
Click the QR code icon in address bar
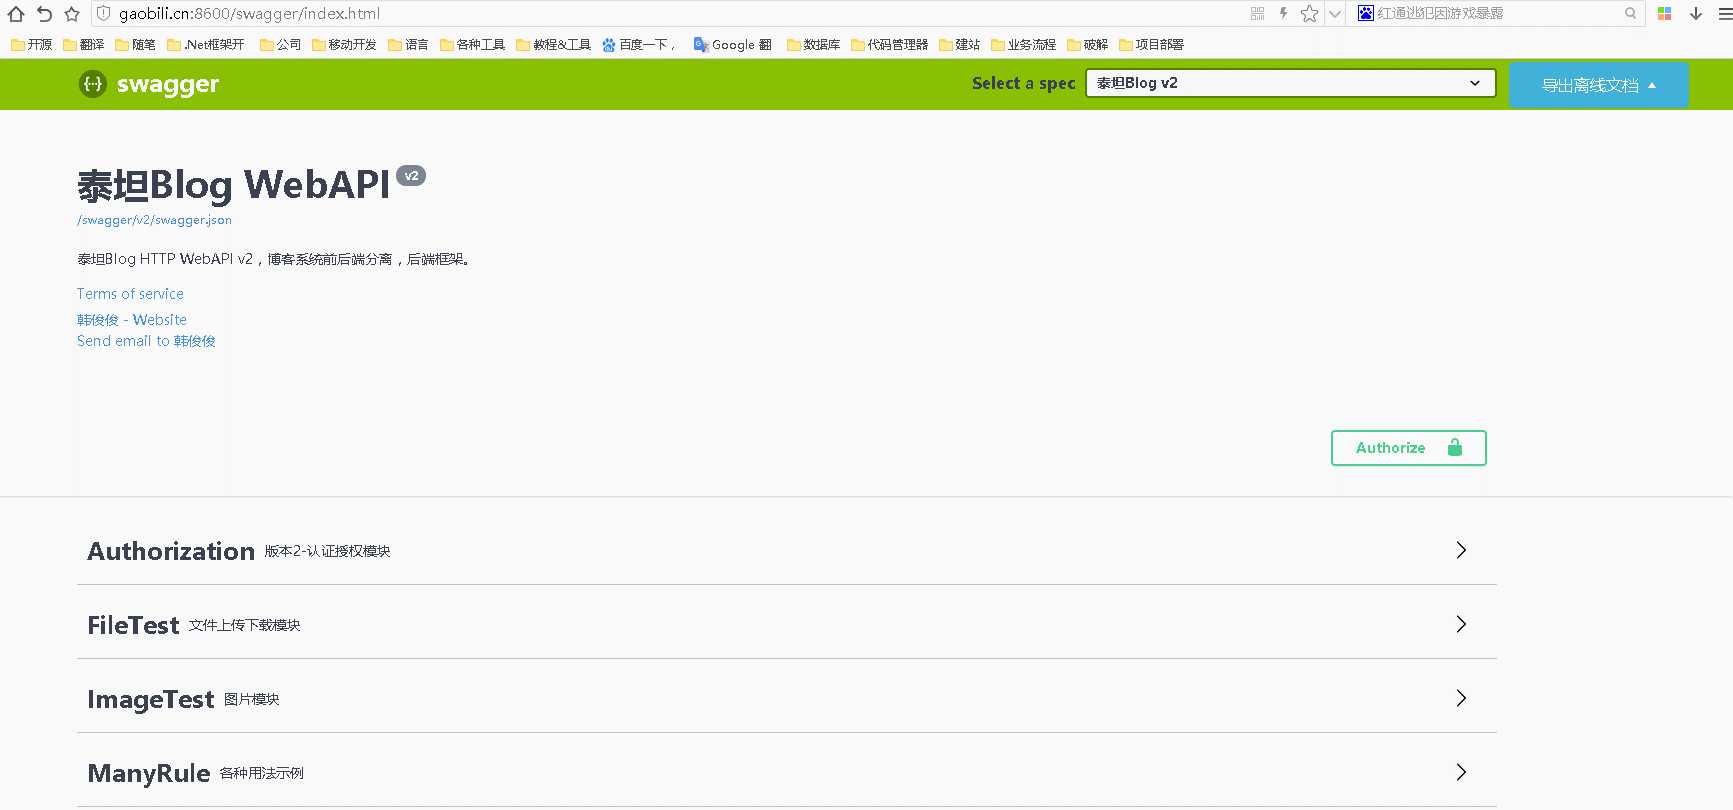coord(1258,14)
